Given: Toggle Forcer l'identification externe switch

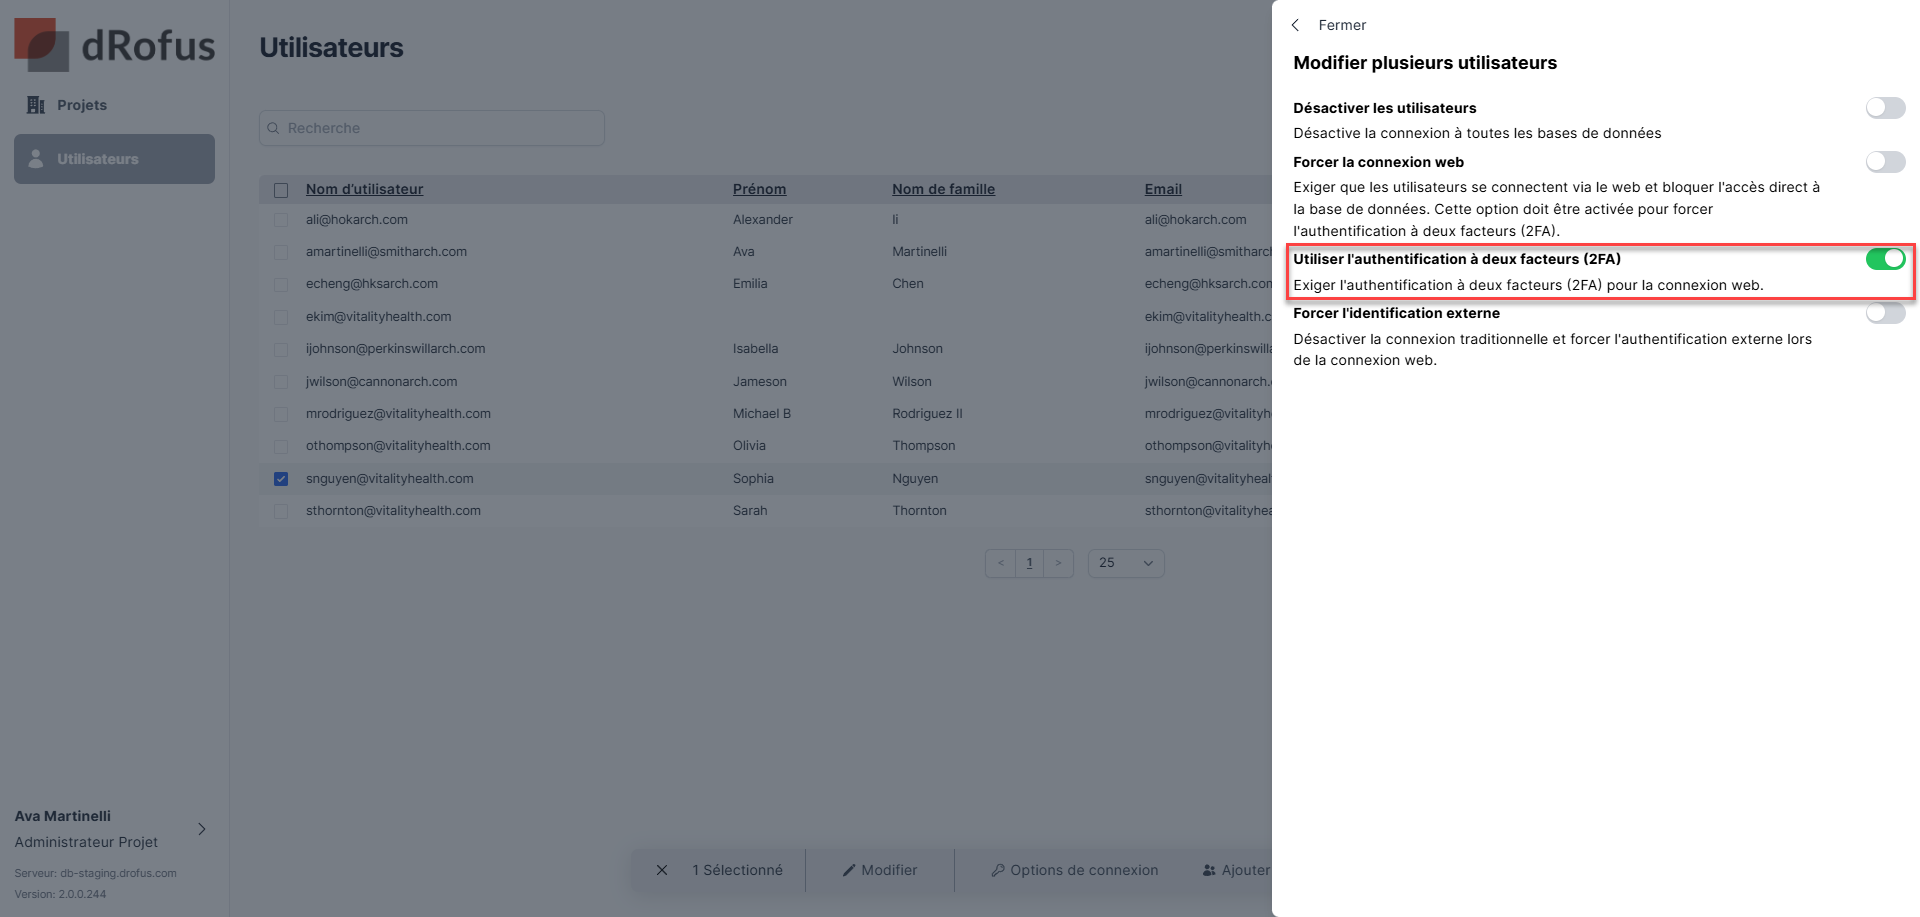Looking at the screenshot, I should tap(1885, 313).
